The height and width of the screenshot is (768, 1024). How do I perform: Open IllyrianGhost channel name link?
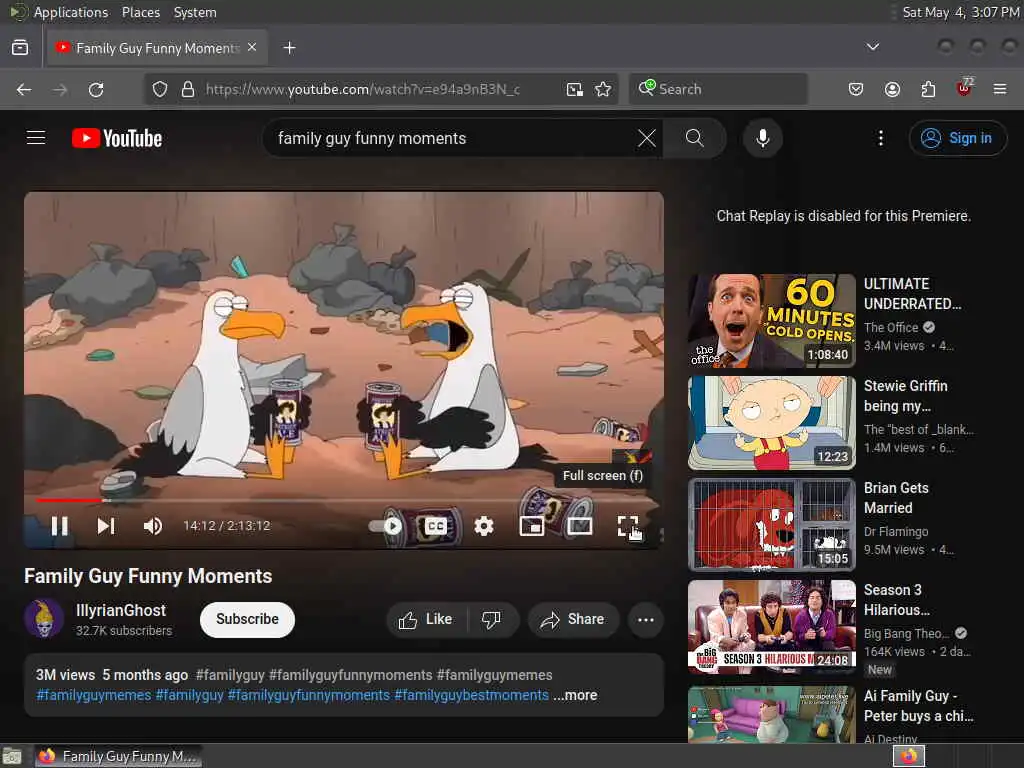(121, 610)
